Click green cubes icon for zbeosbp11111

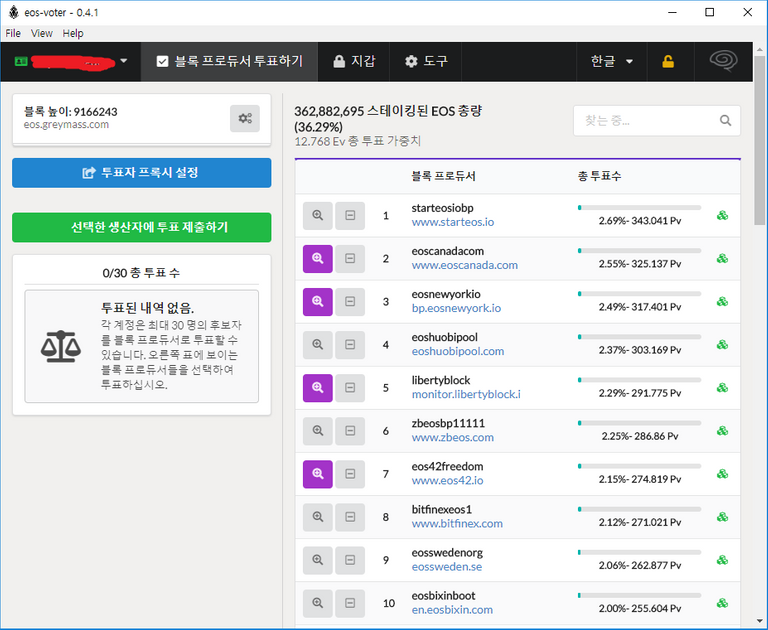click(722, 431)
